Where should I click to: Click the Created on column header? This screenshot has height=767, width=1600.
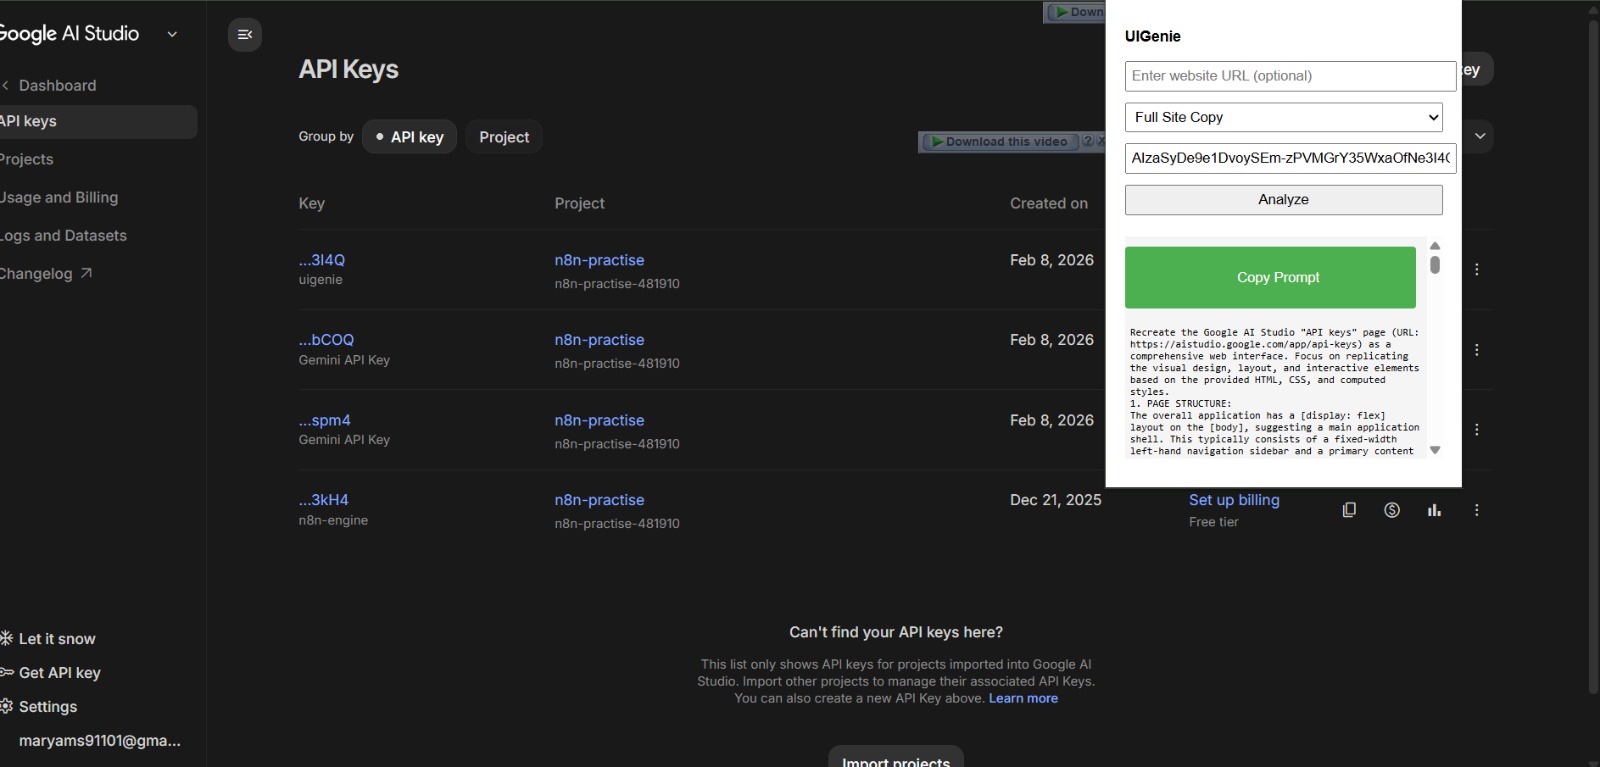(1049, 203)
